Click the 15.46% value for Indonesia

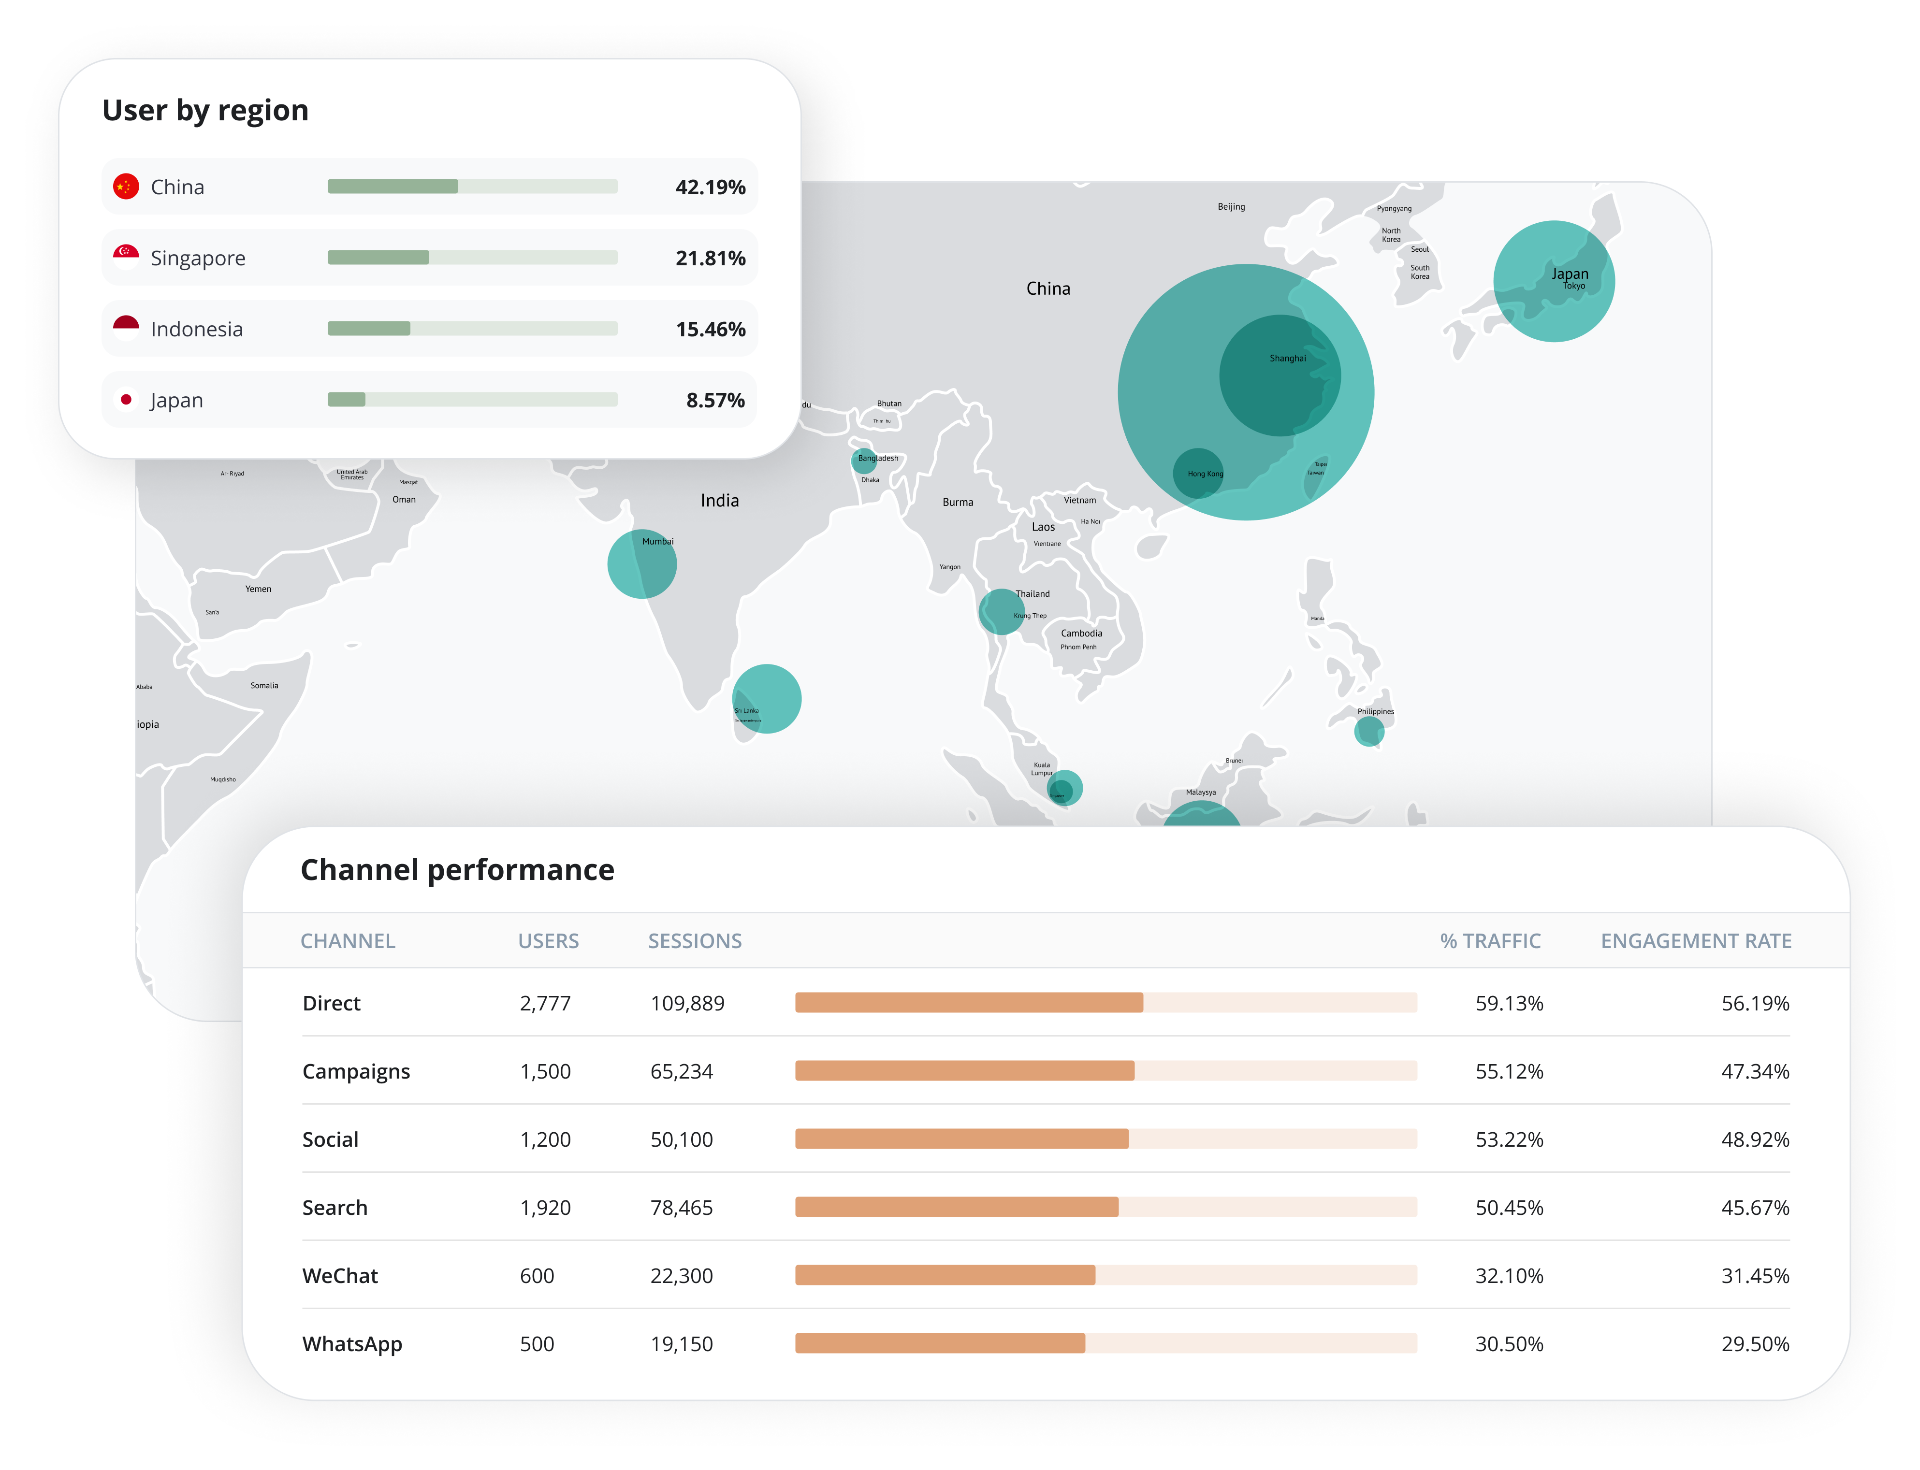point(710,329)
